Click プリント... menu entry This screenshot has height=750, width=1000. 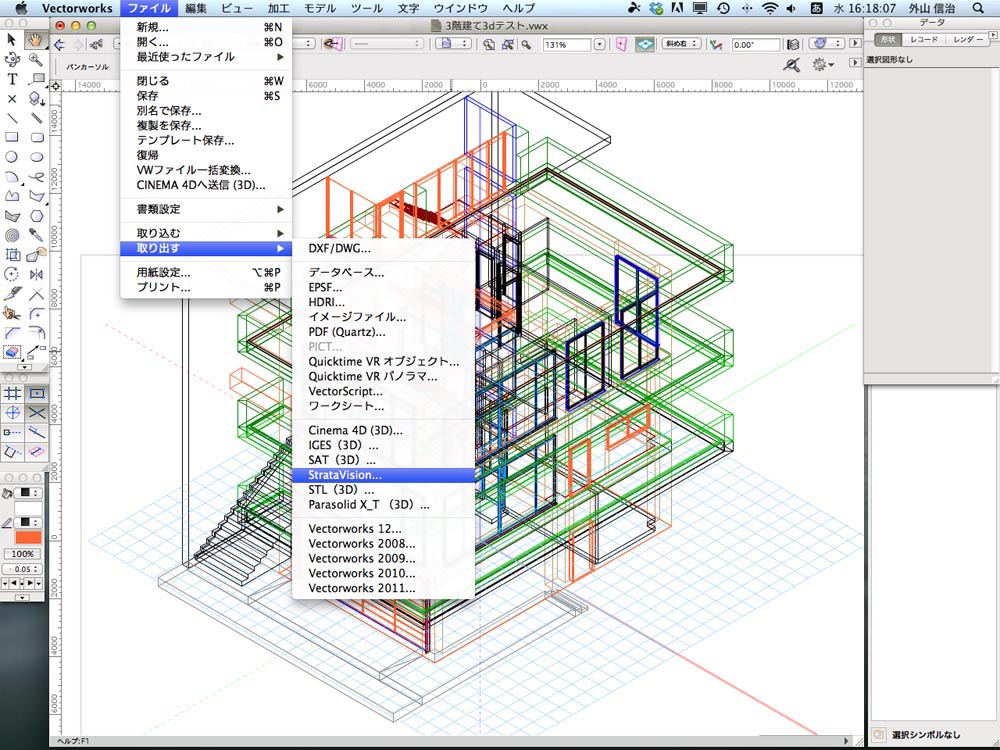tap(206, 288)
